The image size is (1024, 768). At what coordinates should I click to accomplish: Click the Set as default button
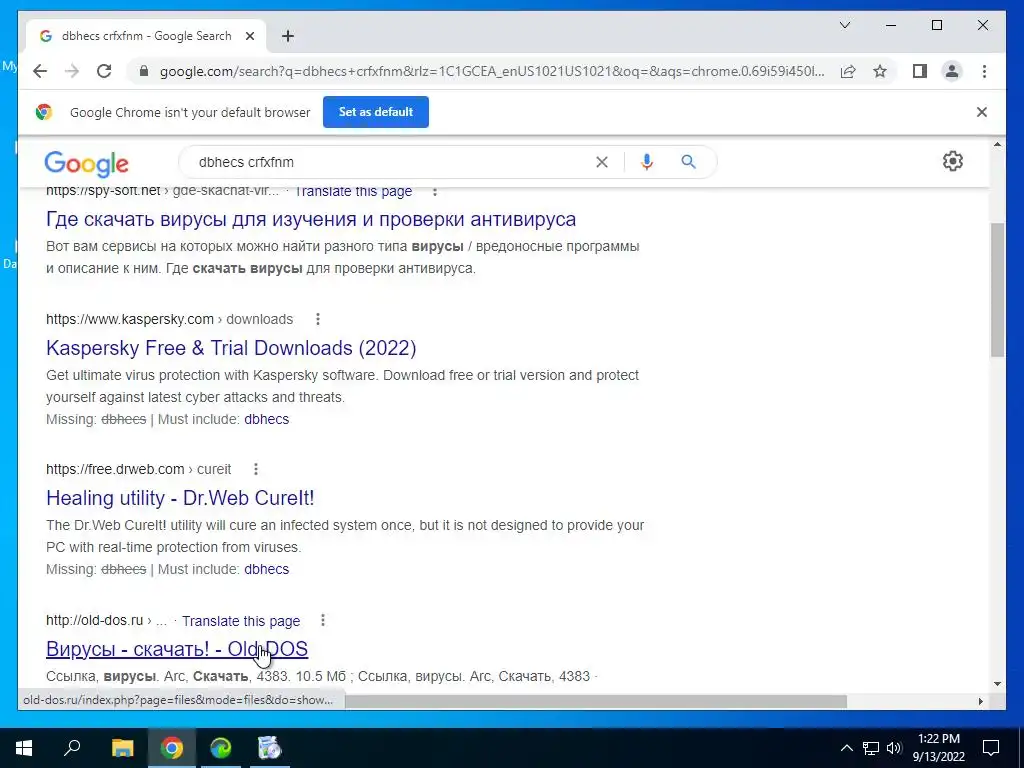tap(376, 112)
